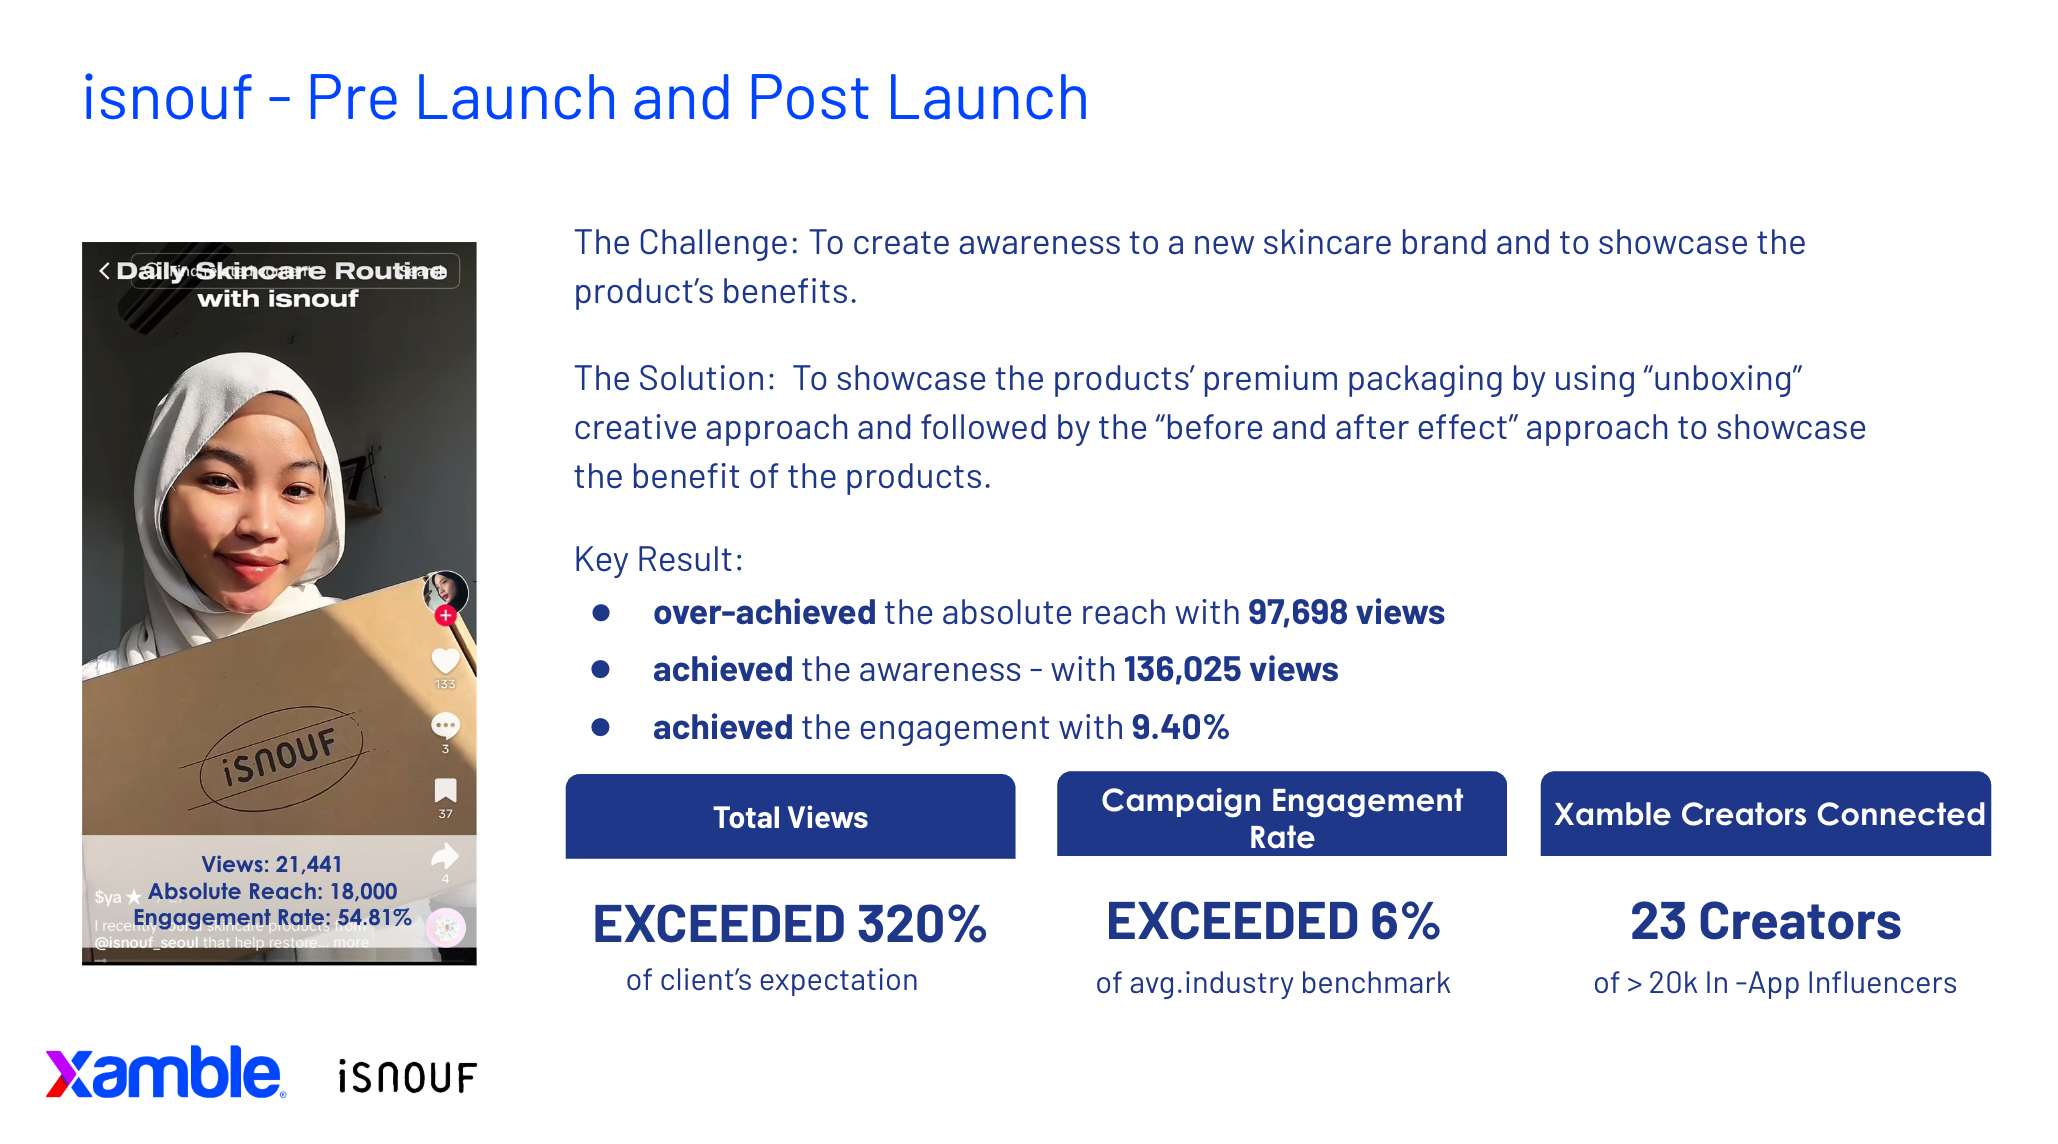Tap the bookmark save icon
2058x1144 pixels.
445,791
